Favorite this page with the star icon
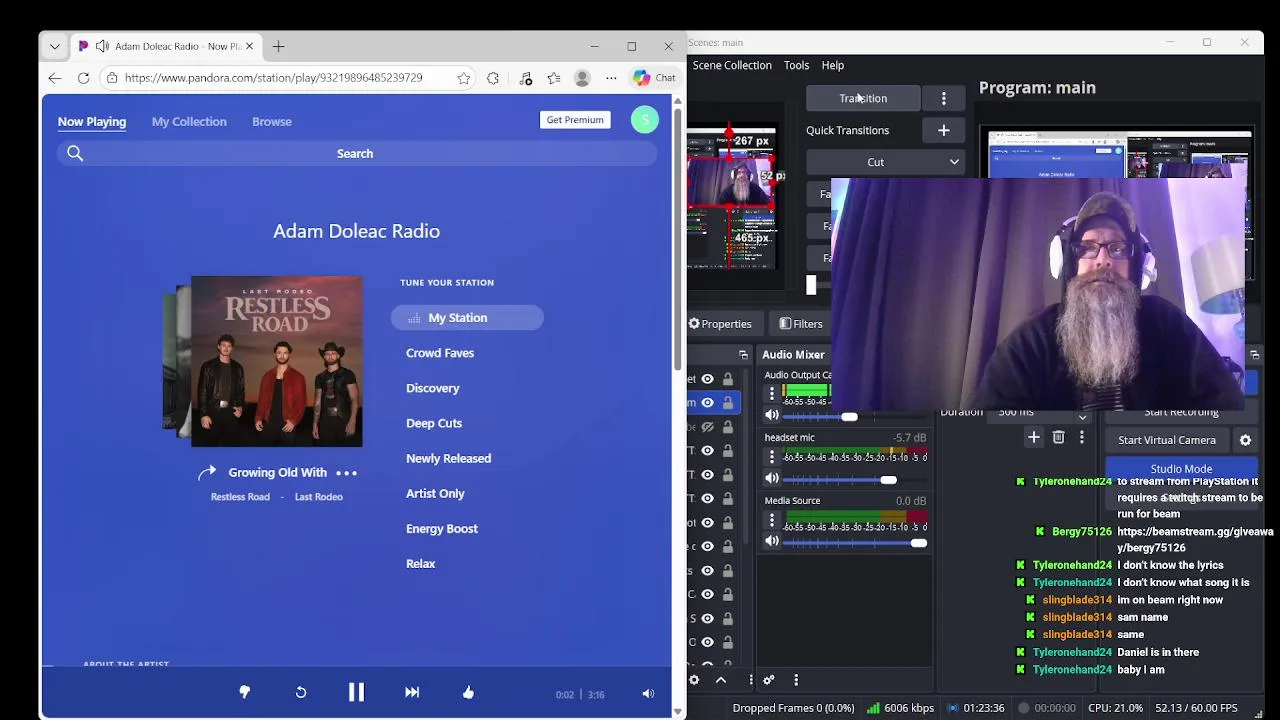1280x720 pixels. 464,78
